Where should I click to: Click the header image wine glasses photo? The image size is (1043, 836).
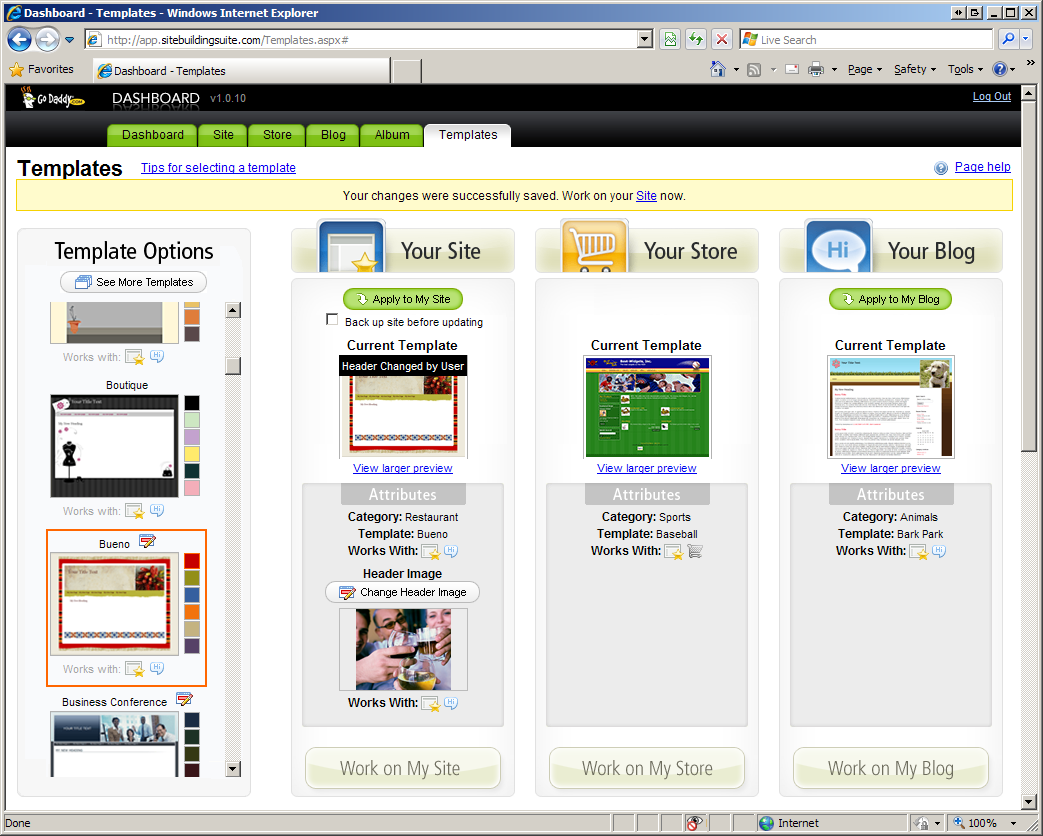point(403,649)
